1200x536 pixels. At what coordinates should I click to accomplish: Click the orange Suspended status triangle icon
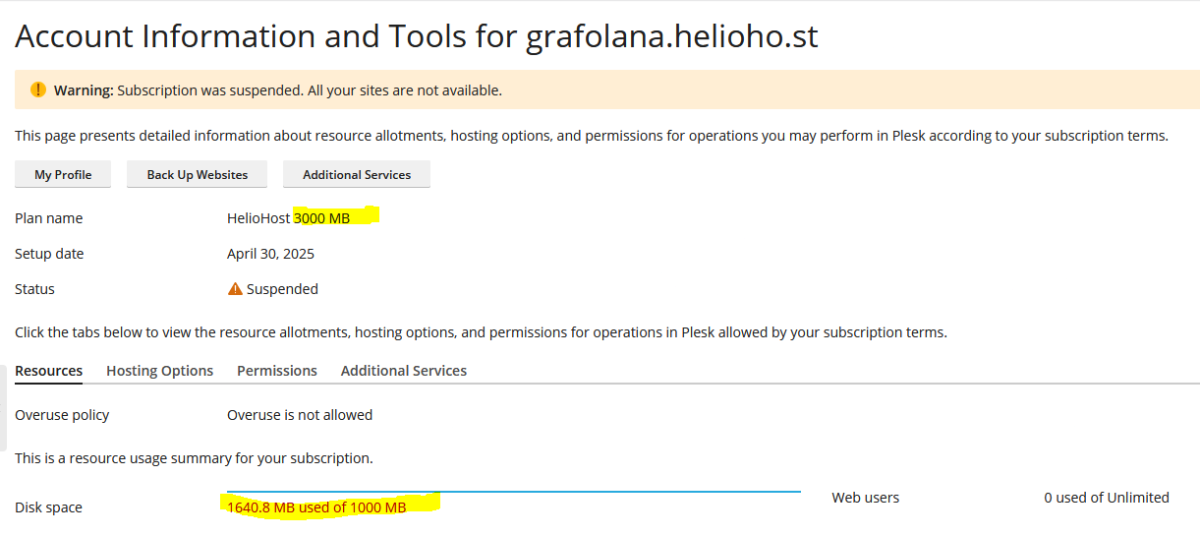pyautogui.click(x=235, y=289)
